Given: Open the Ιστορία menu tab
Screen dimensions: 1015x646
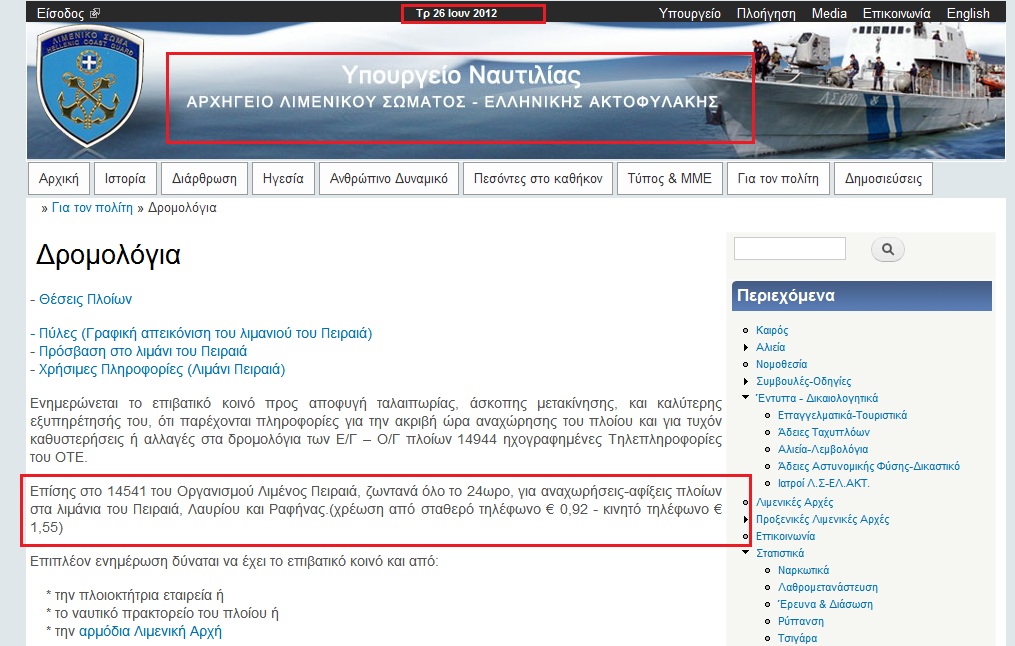Looking at the screenshot, I should click(125, 179).
